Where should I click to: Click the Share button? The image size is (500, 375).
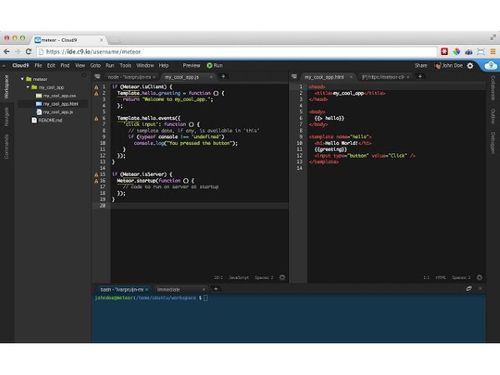click(421, 65)
